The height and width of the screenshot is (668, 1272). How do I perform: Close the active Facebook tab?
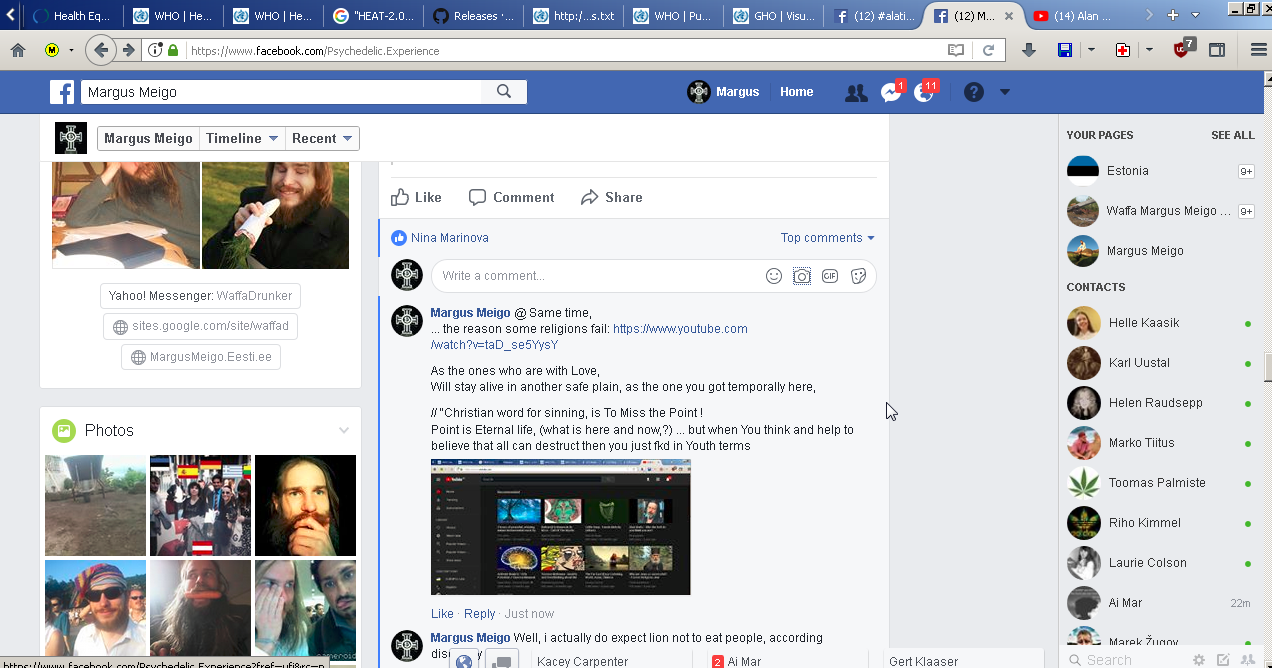[x=1010, y=16]
